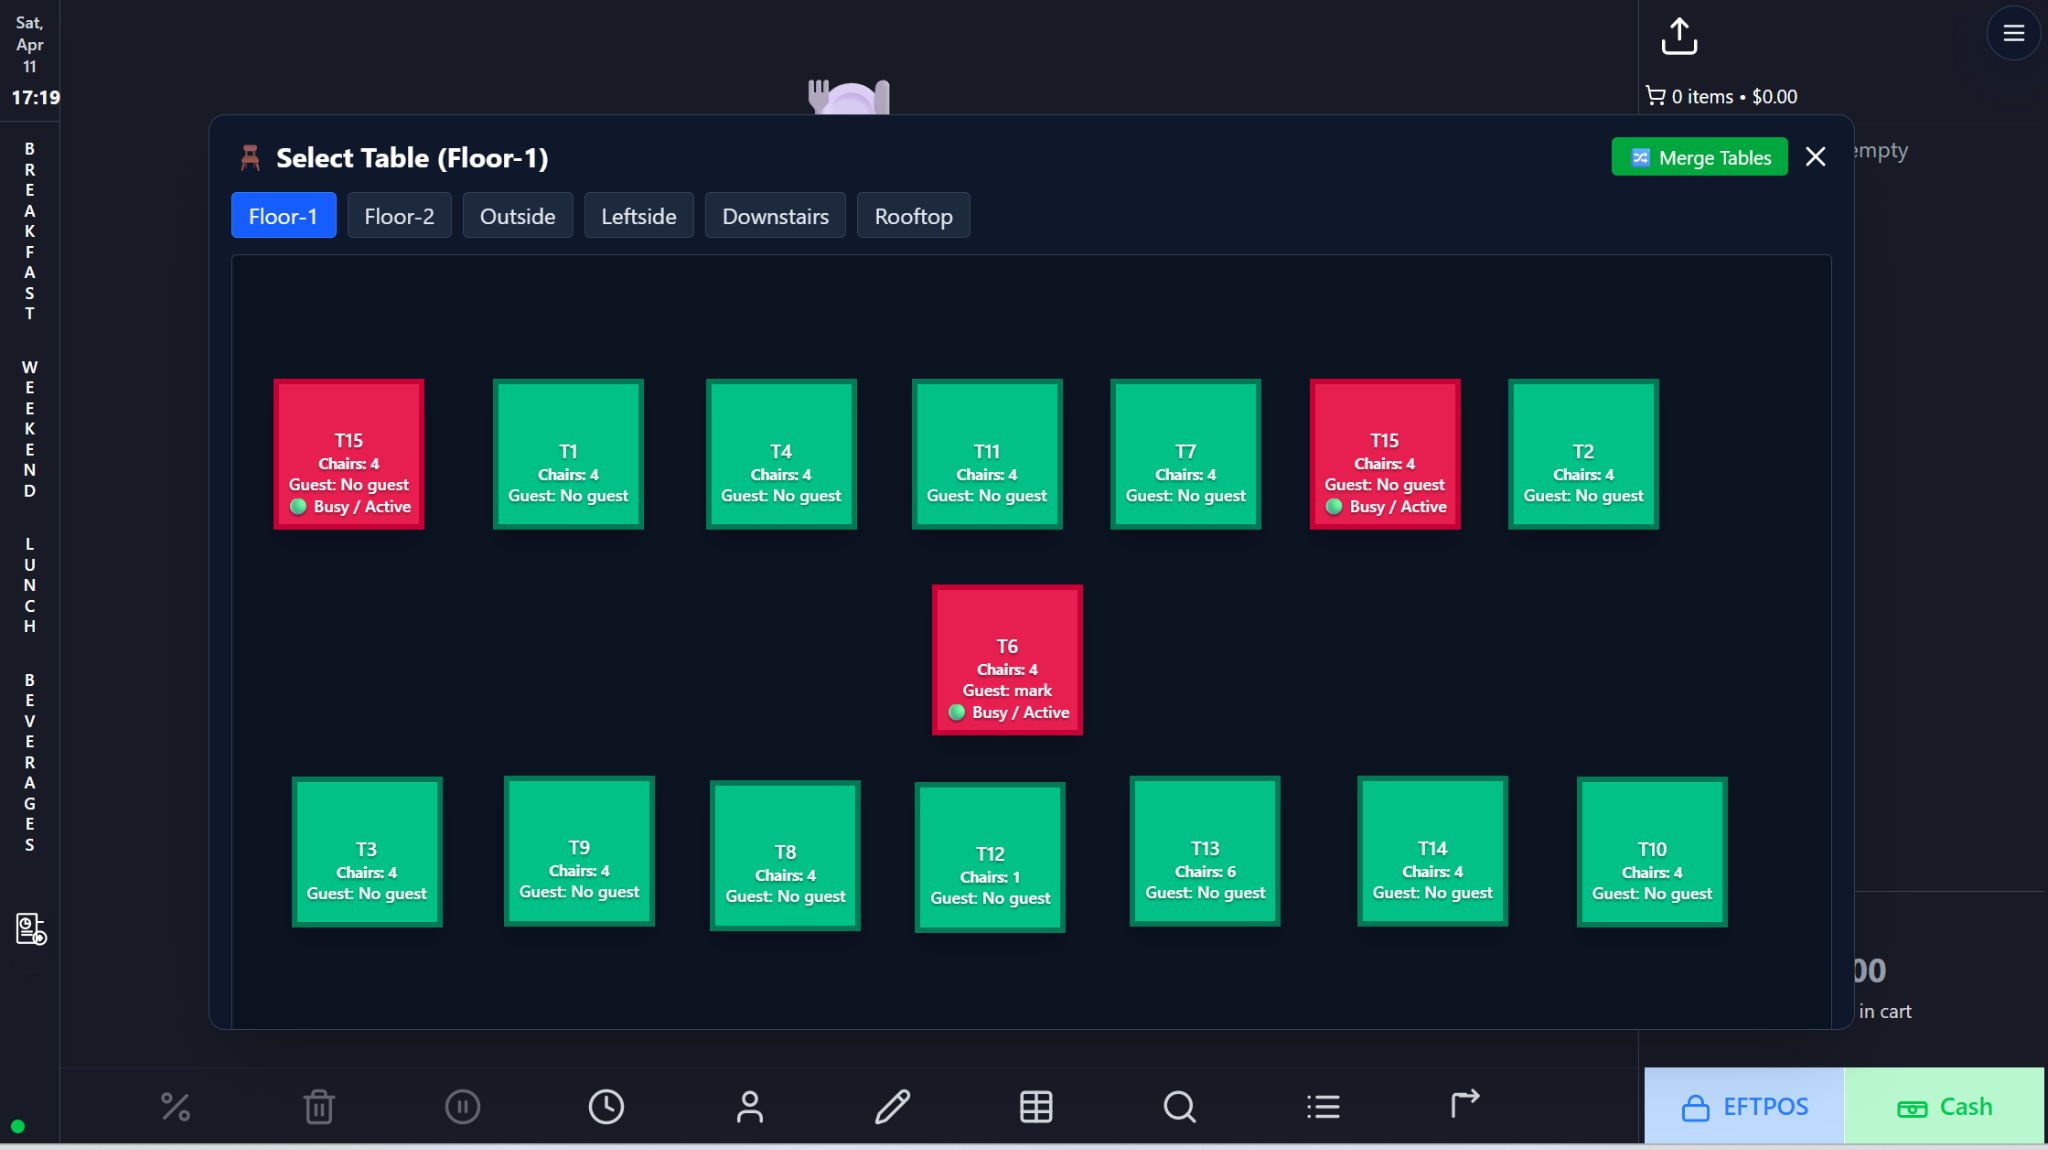Click the time display 17:19
Viewport: 2048px width, 1150px height.
point(36,97)
